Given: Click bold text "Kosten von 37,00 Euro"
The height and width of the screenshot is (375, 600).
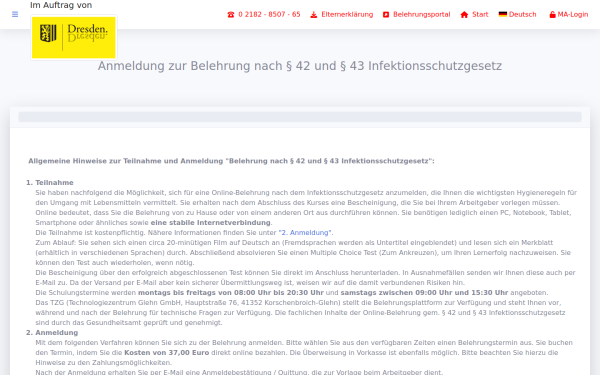Looking at the screenshot, I should pyautogui.click(x=166, y=352).
